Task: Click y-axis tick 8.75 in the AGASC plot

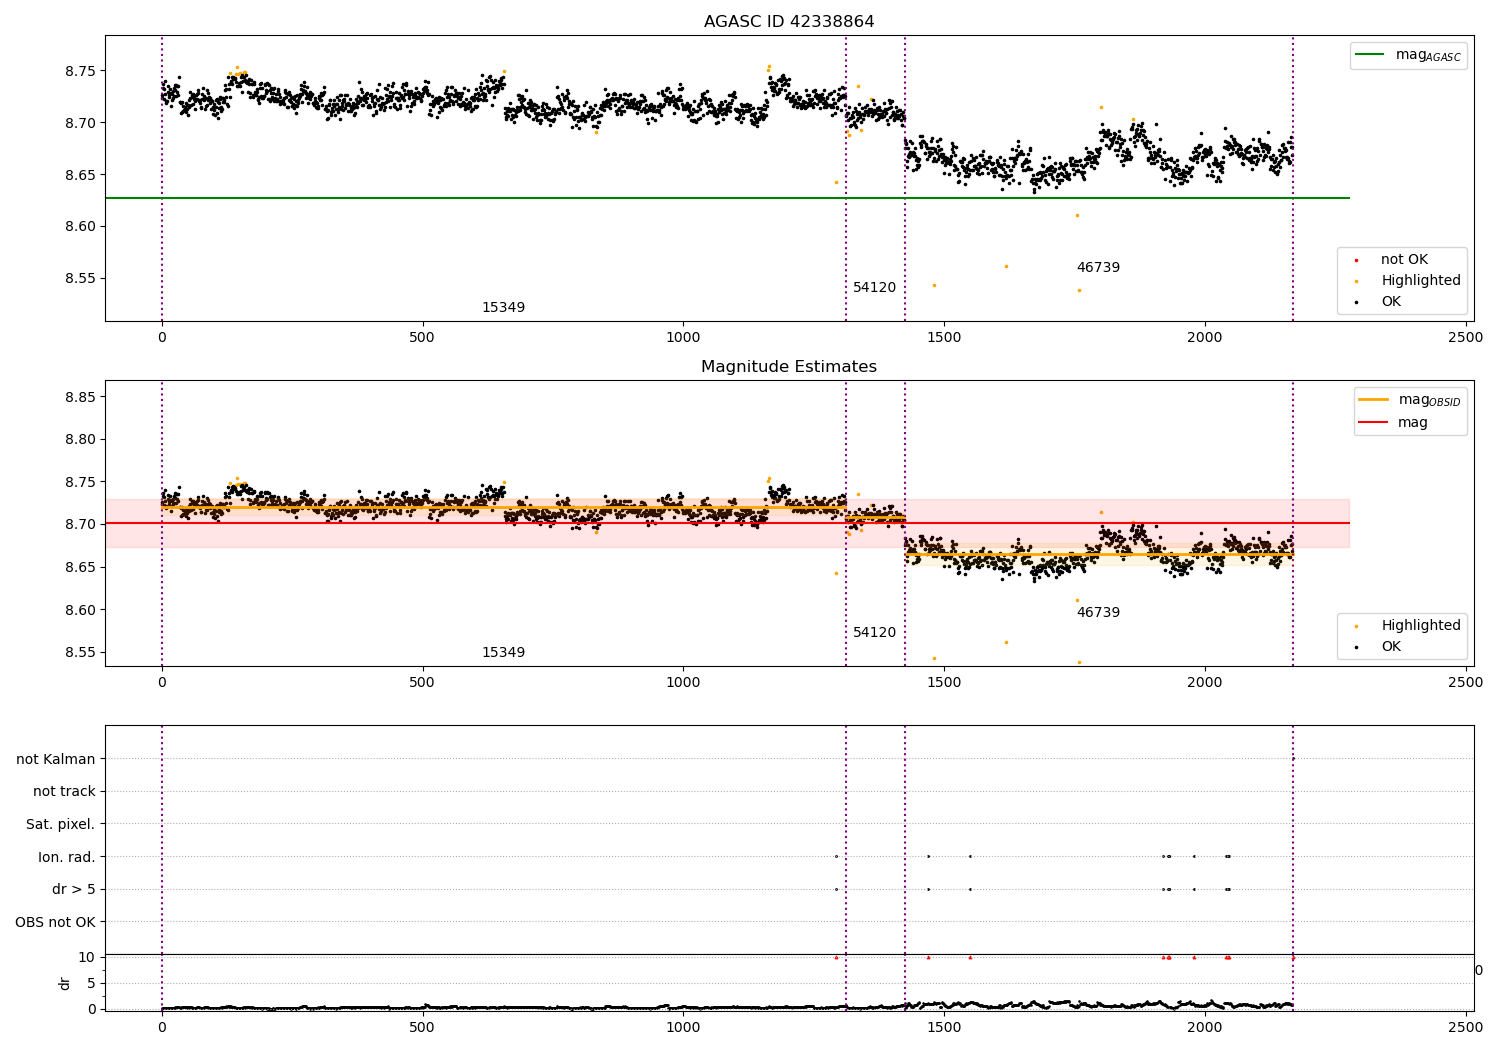Action: click(x=81, y=72)
